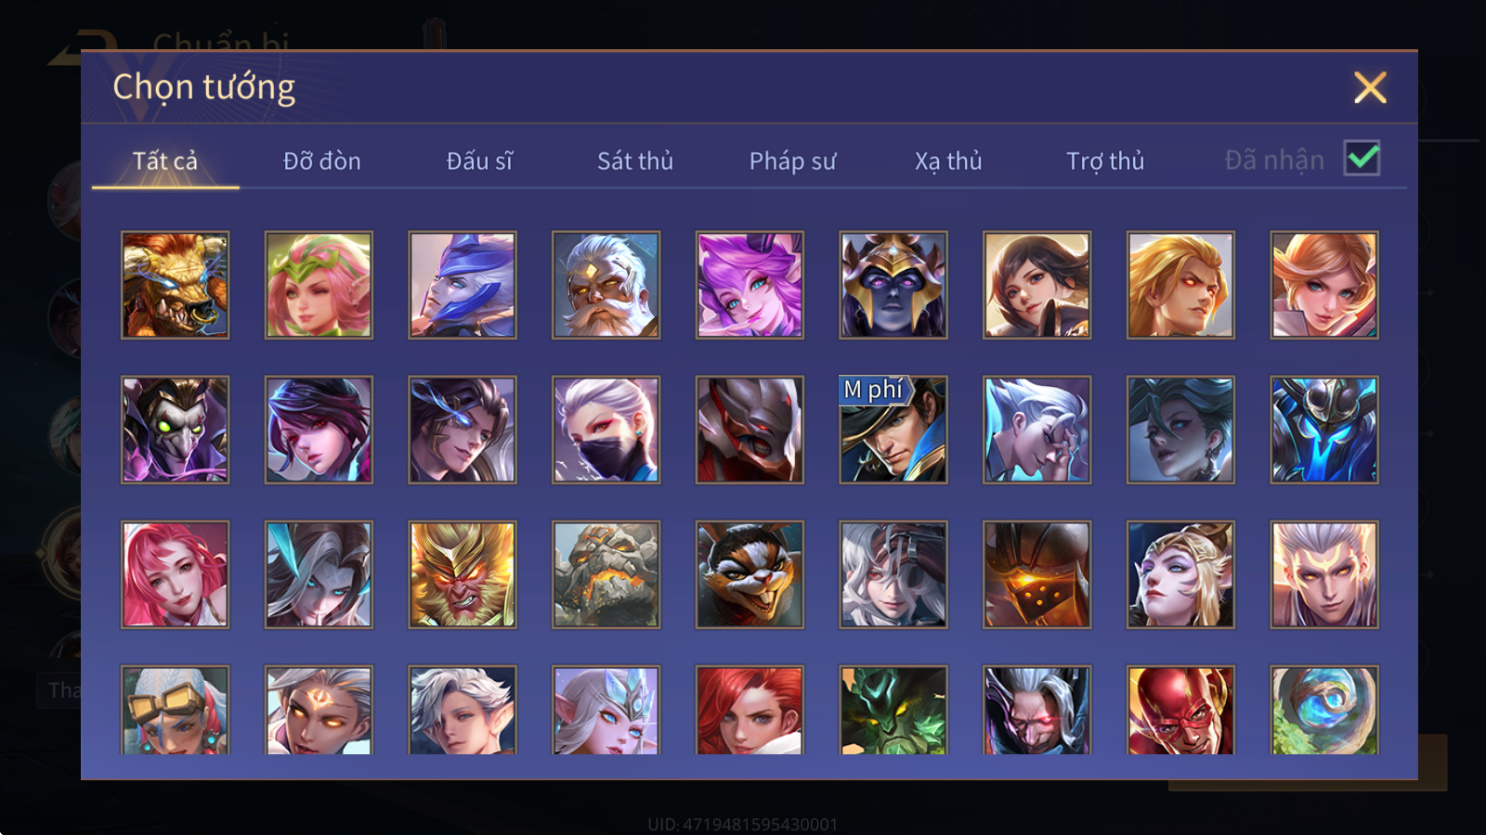Select the swirling blue orb portrait
The height and width of the screenshot is (835, 1486).
(1324, 710)
